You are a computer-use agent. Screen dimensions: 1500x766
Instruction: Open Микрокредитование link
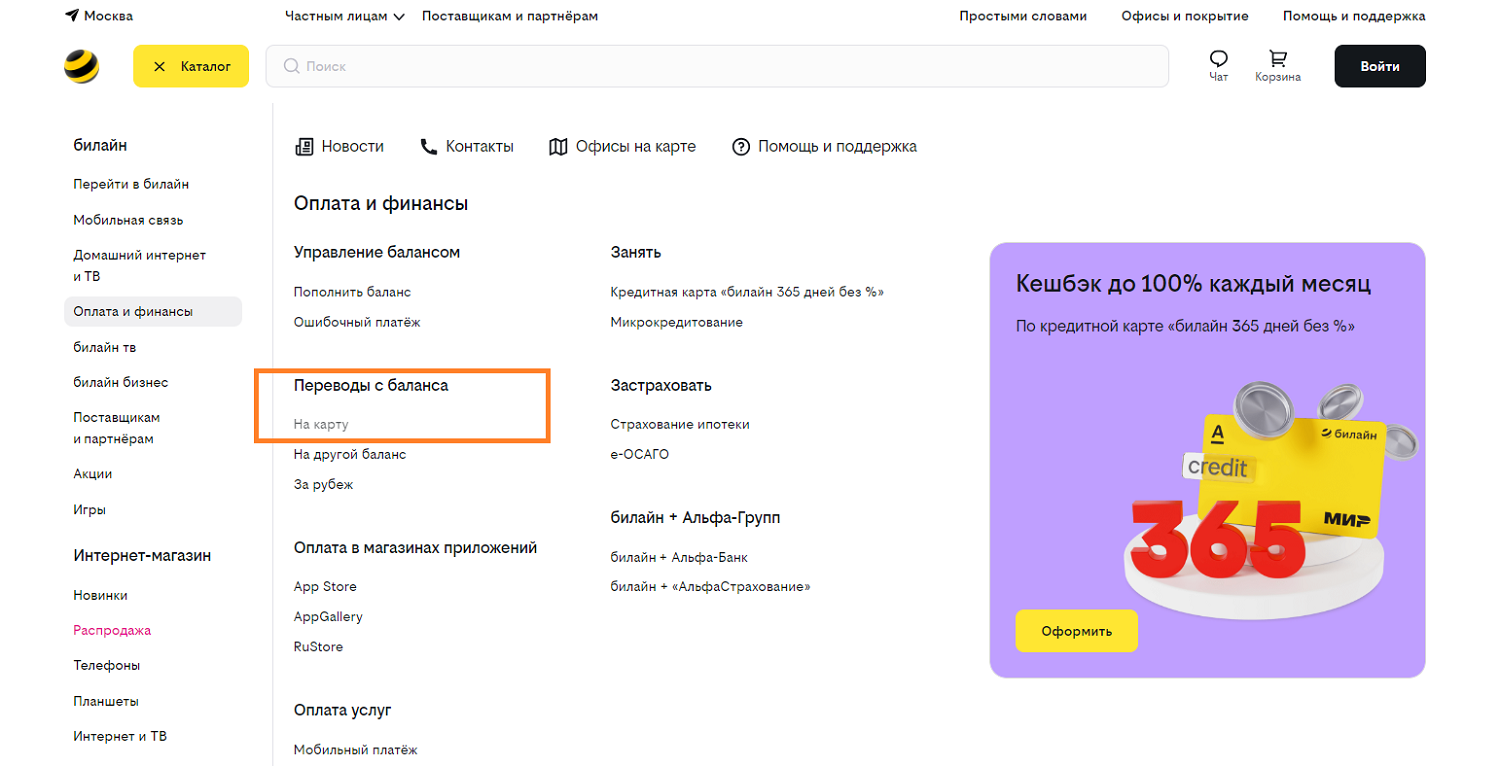tap(677, 322)
